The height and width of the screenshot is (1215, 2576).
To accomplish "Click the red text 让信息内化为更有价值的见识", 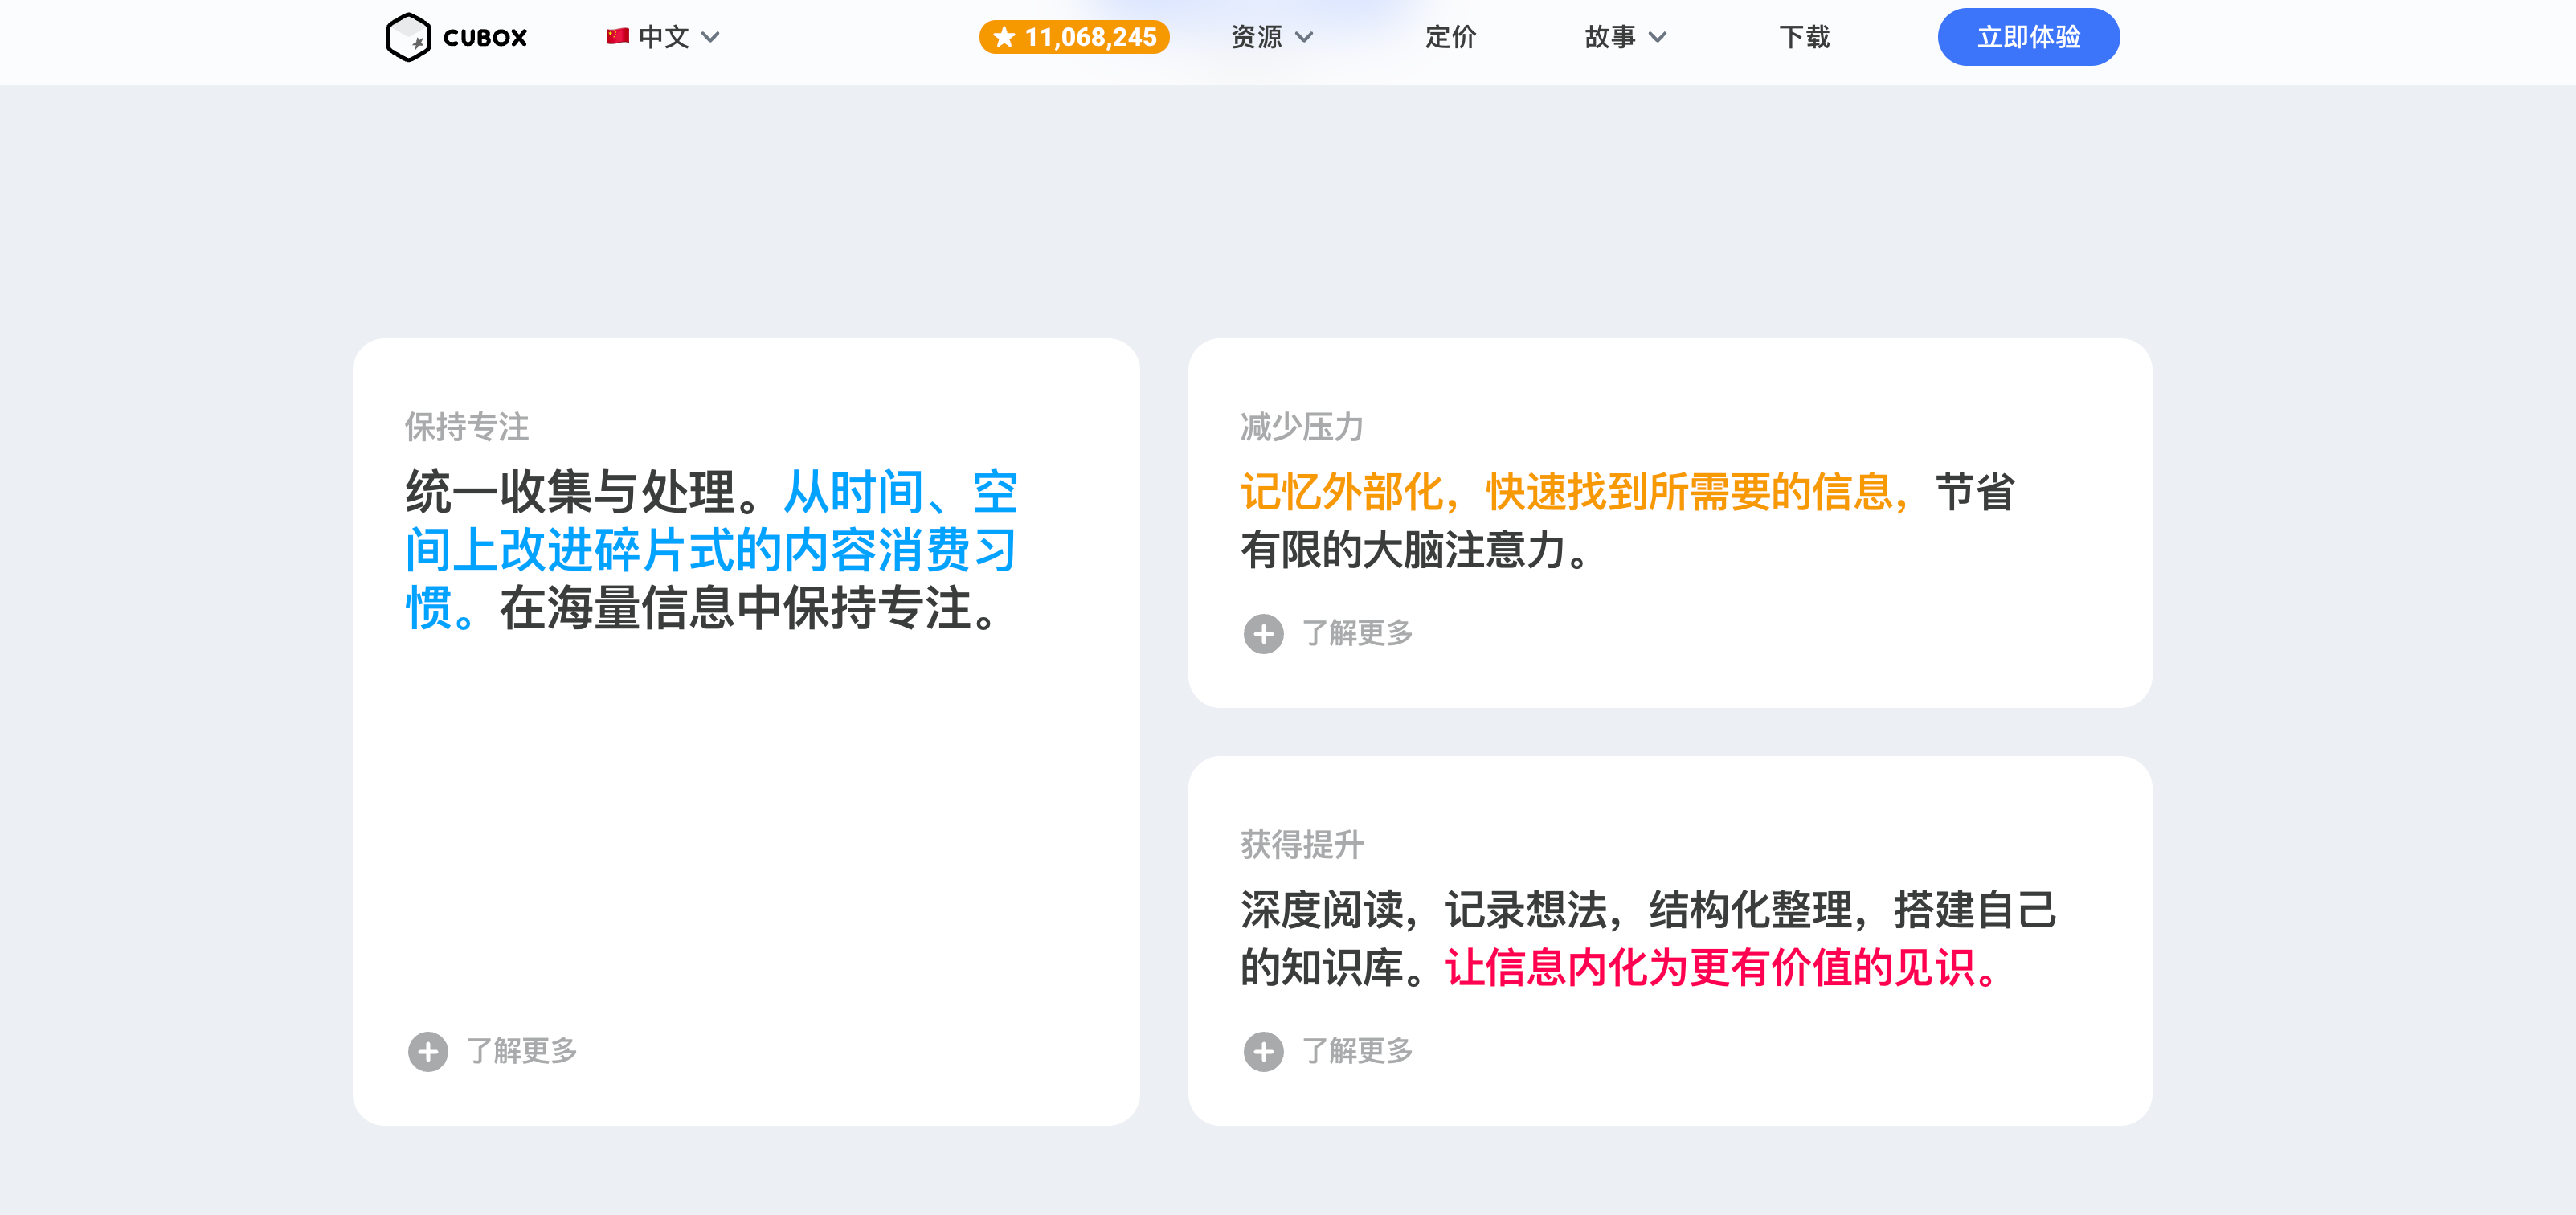I will pyautogui.click(x=1718, y=968).
